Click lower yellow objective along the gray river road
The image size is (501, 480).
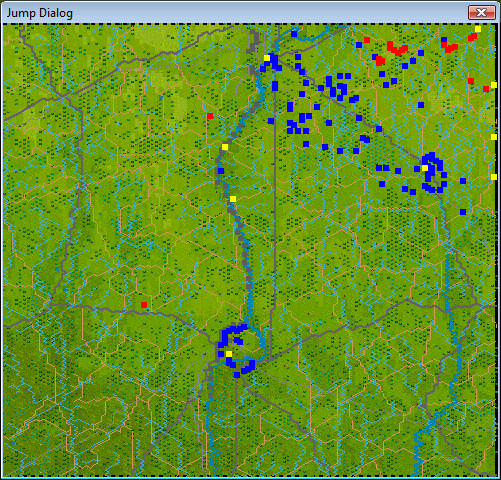pos(233,199)
